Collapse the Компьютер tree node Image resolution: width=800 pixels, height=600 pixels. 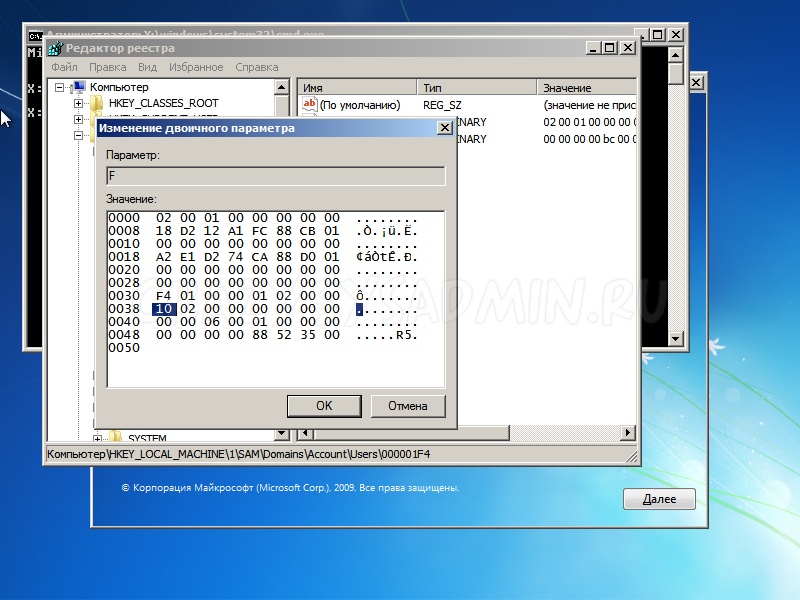coord(61,88)
